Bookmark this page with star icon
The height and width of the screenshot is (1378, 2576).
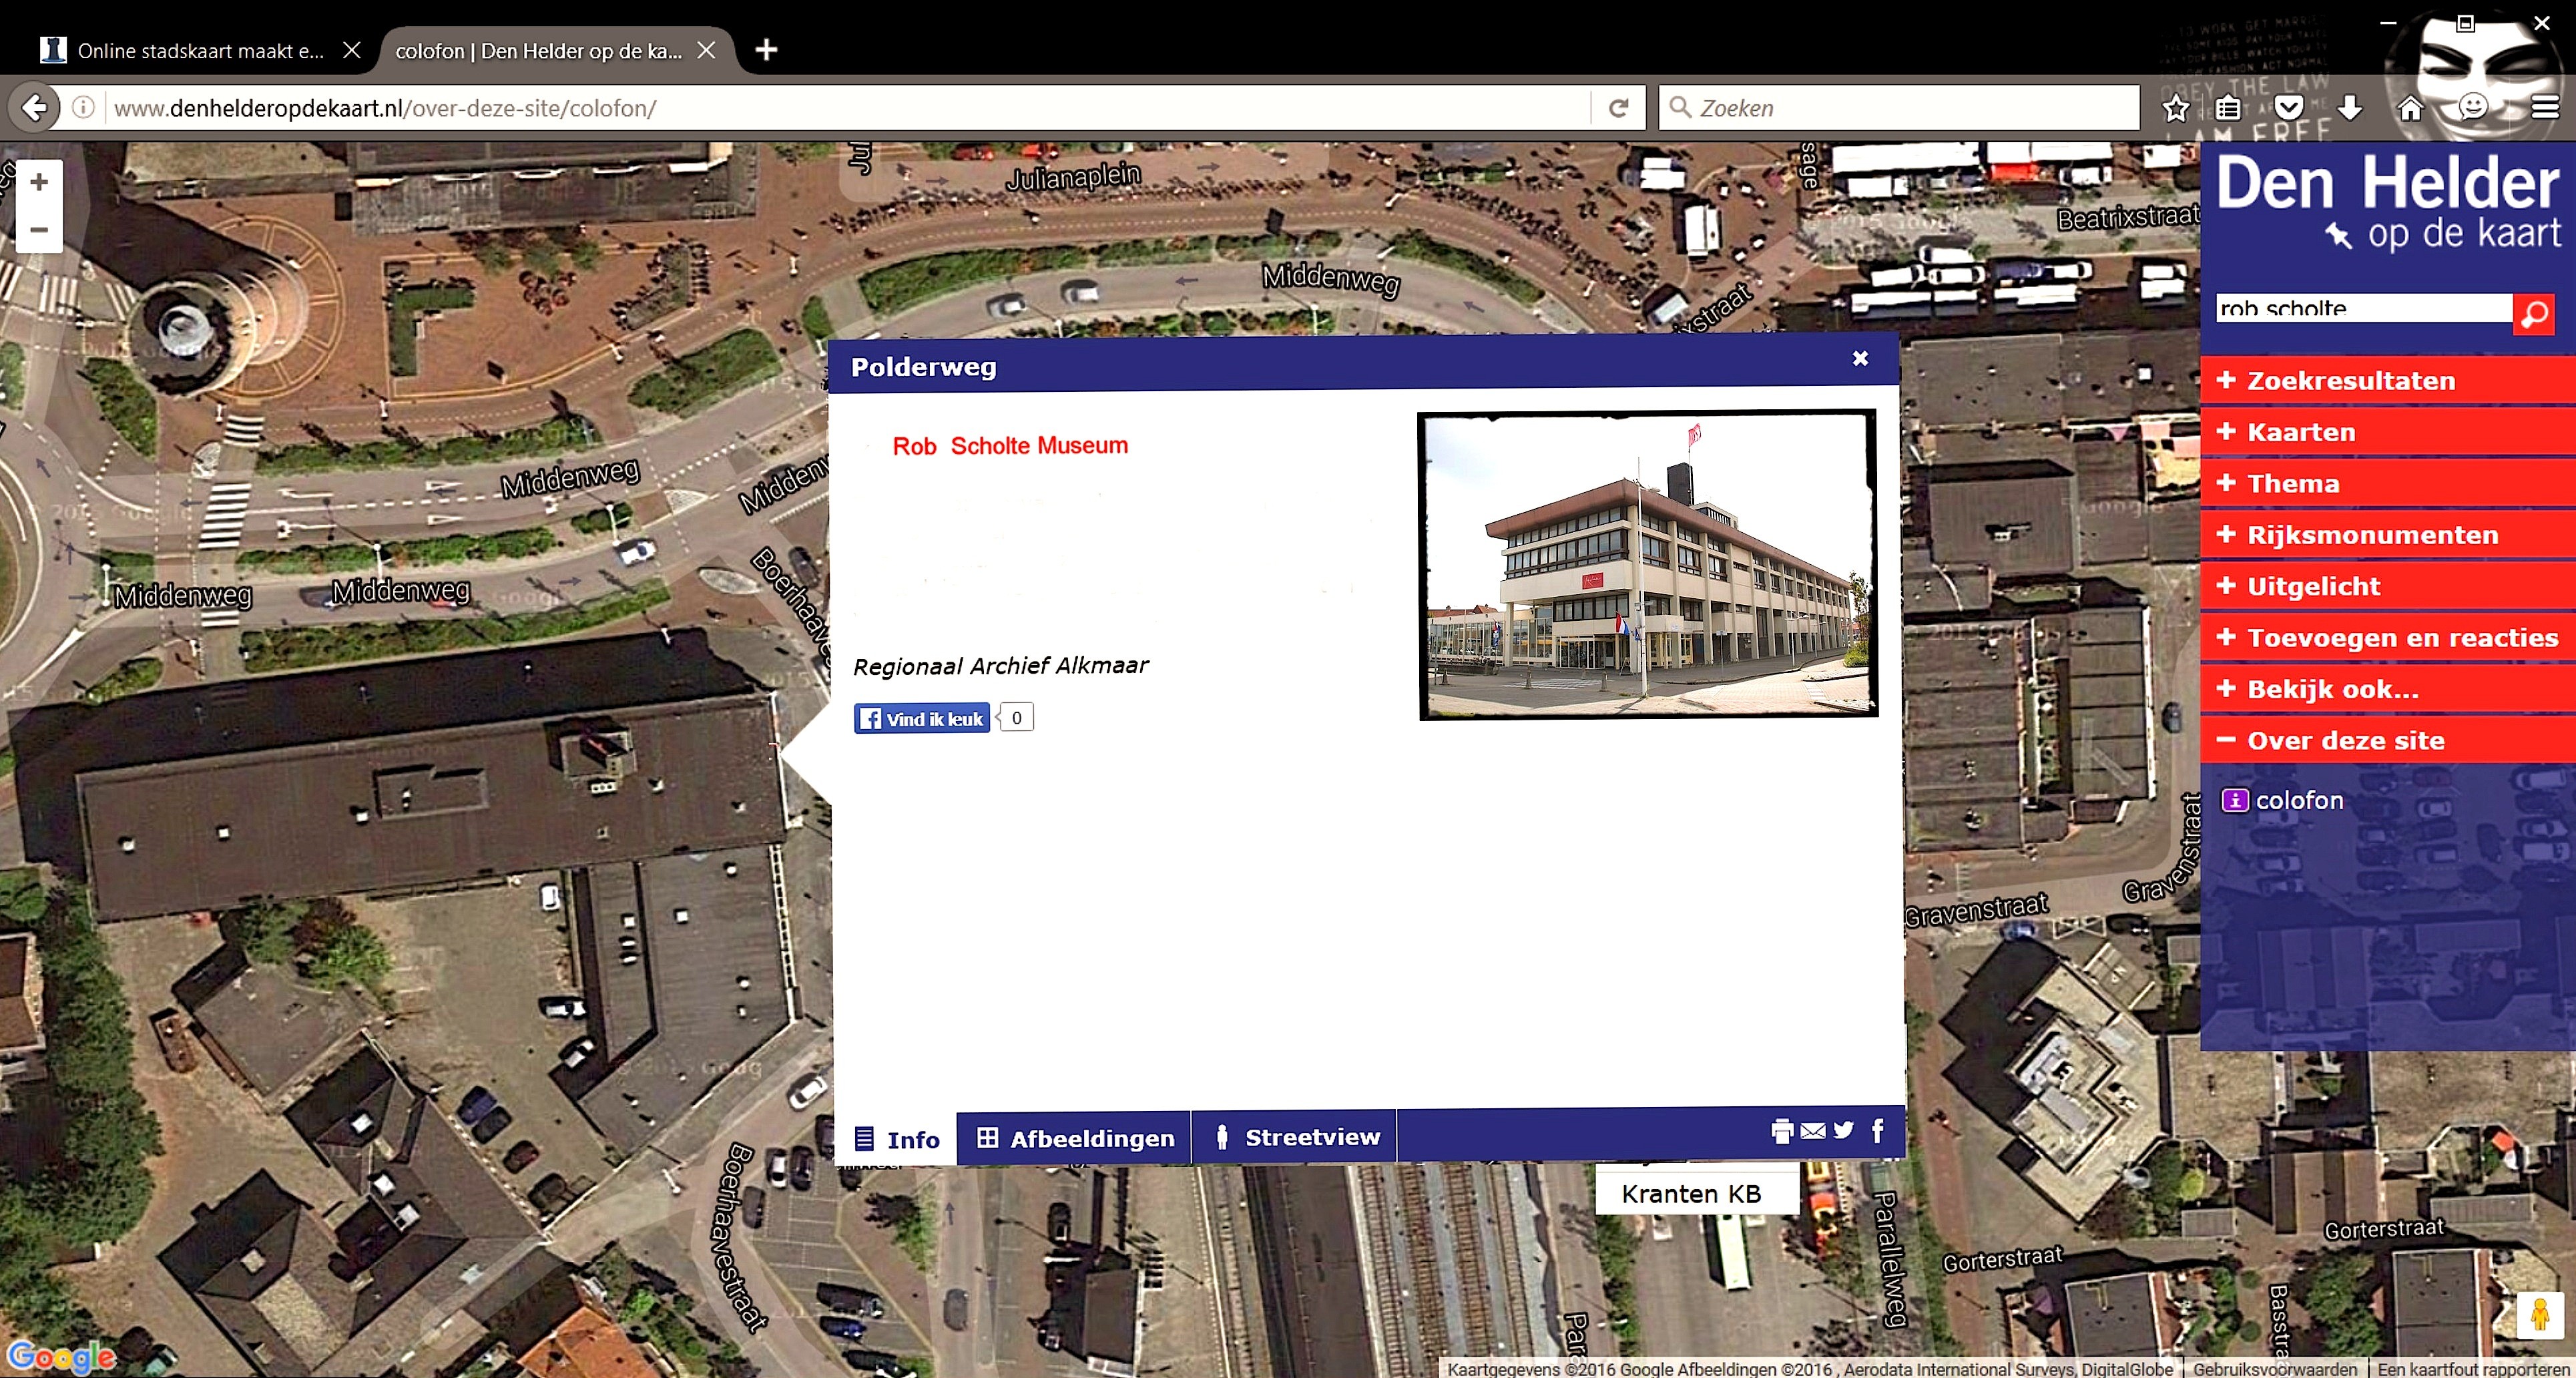pyautogui.click(x=2175, y=108)
